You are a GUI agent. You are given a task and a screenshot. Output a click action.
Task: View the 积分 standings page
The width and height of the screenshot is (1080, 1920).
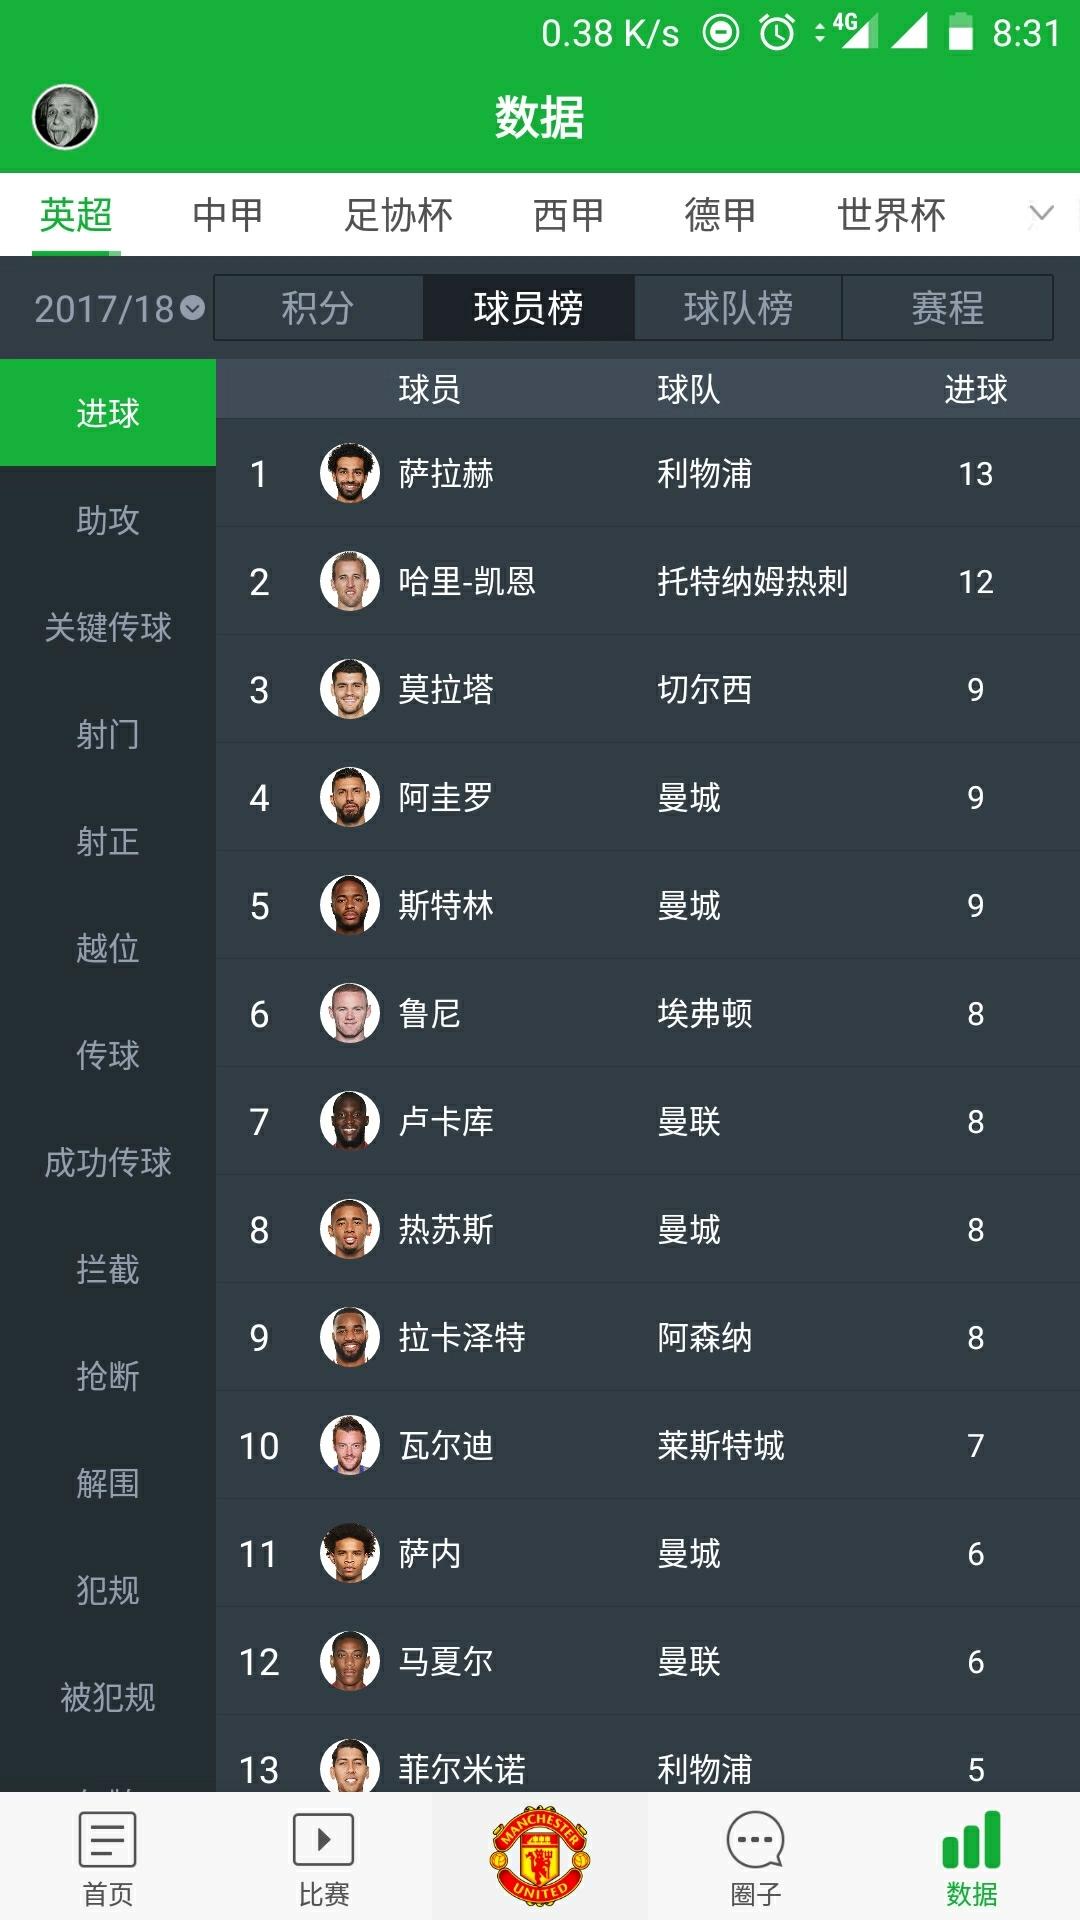(x=316, y=308)
